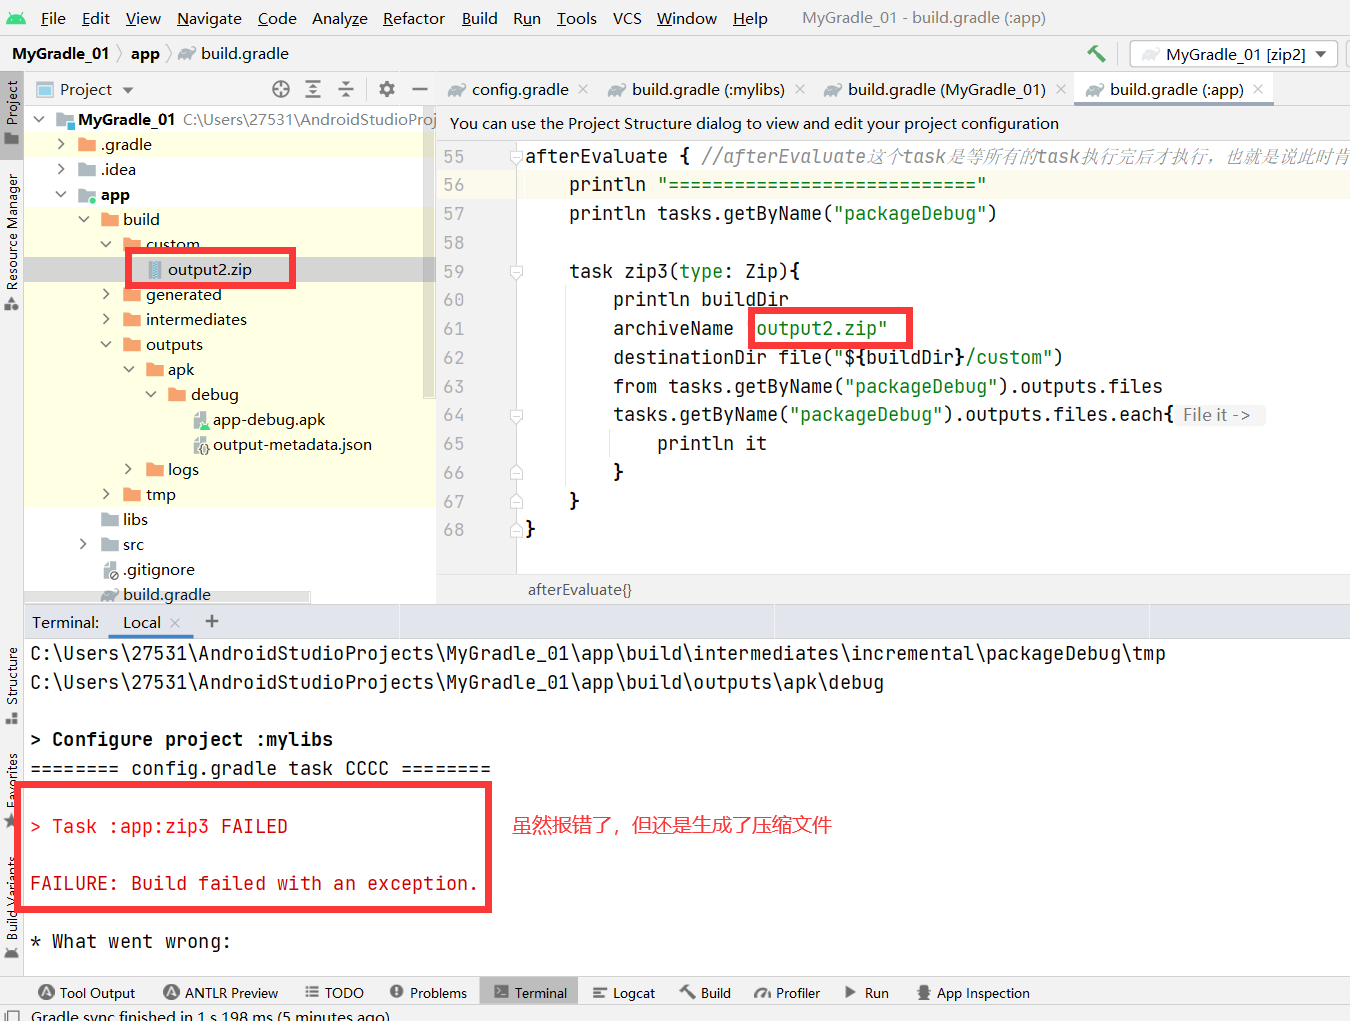Open a new terminal with the plus button
The height and width of the screenshot is (1021, 1350).
point(211,622)
